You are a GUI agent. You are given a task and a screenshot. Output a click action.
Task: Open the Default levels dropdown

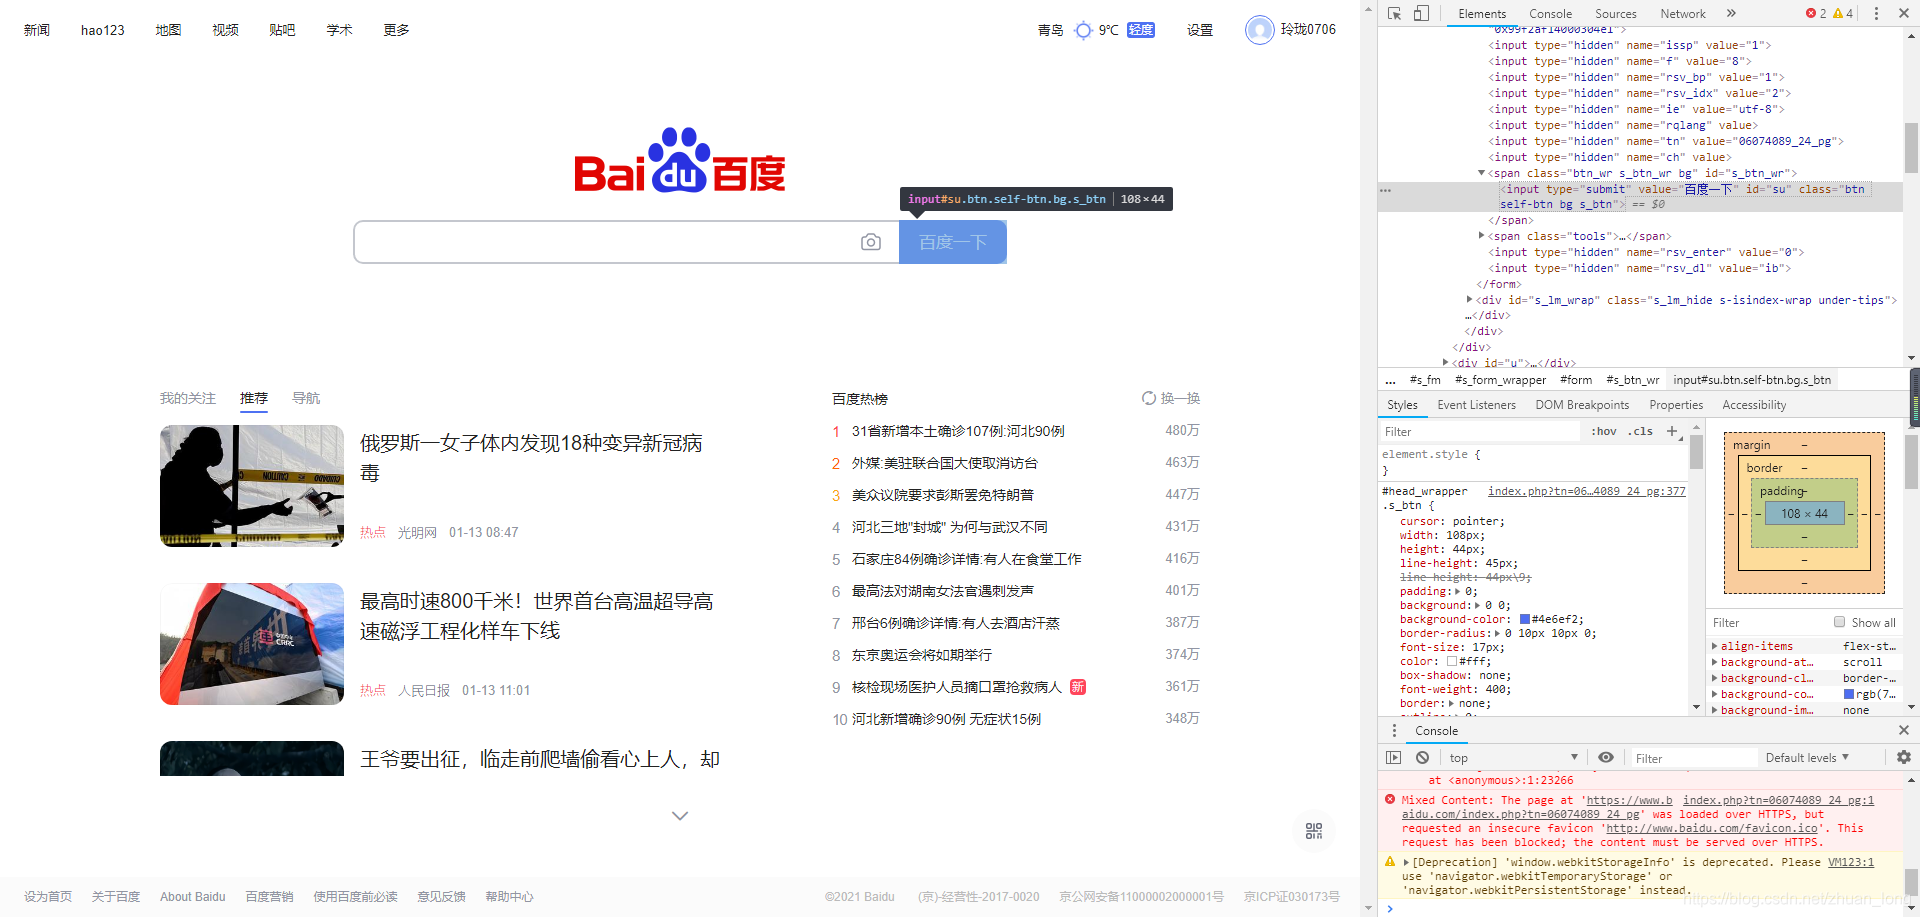[x=1806, y=757]
